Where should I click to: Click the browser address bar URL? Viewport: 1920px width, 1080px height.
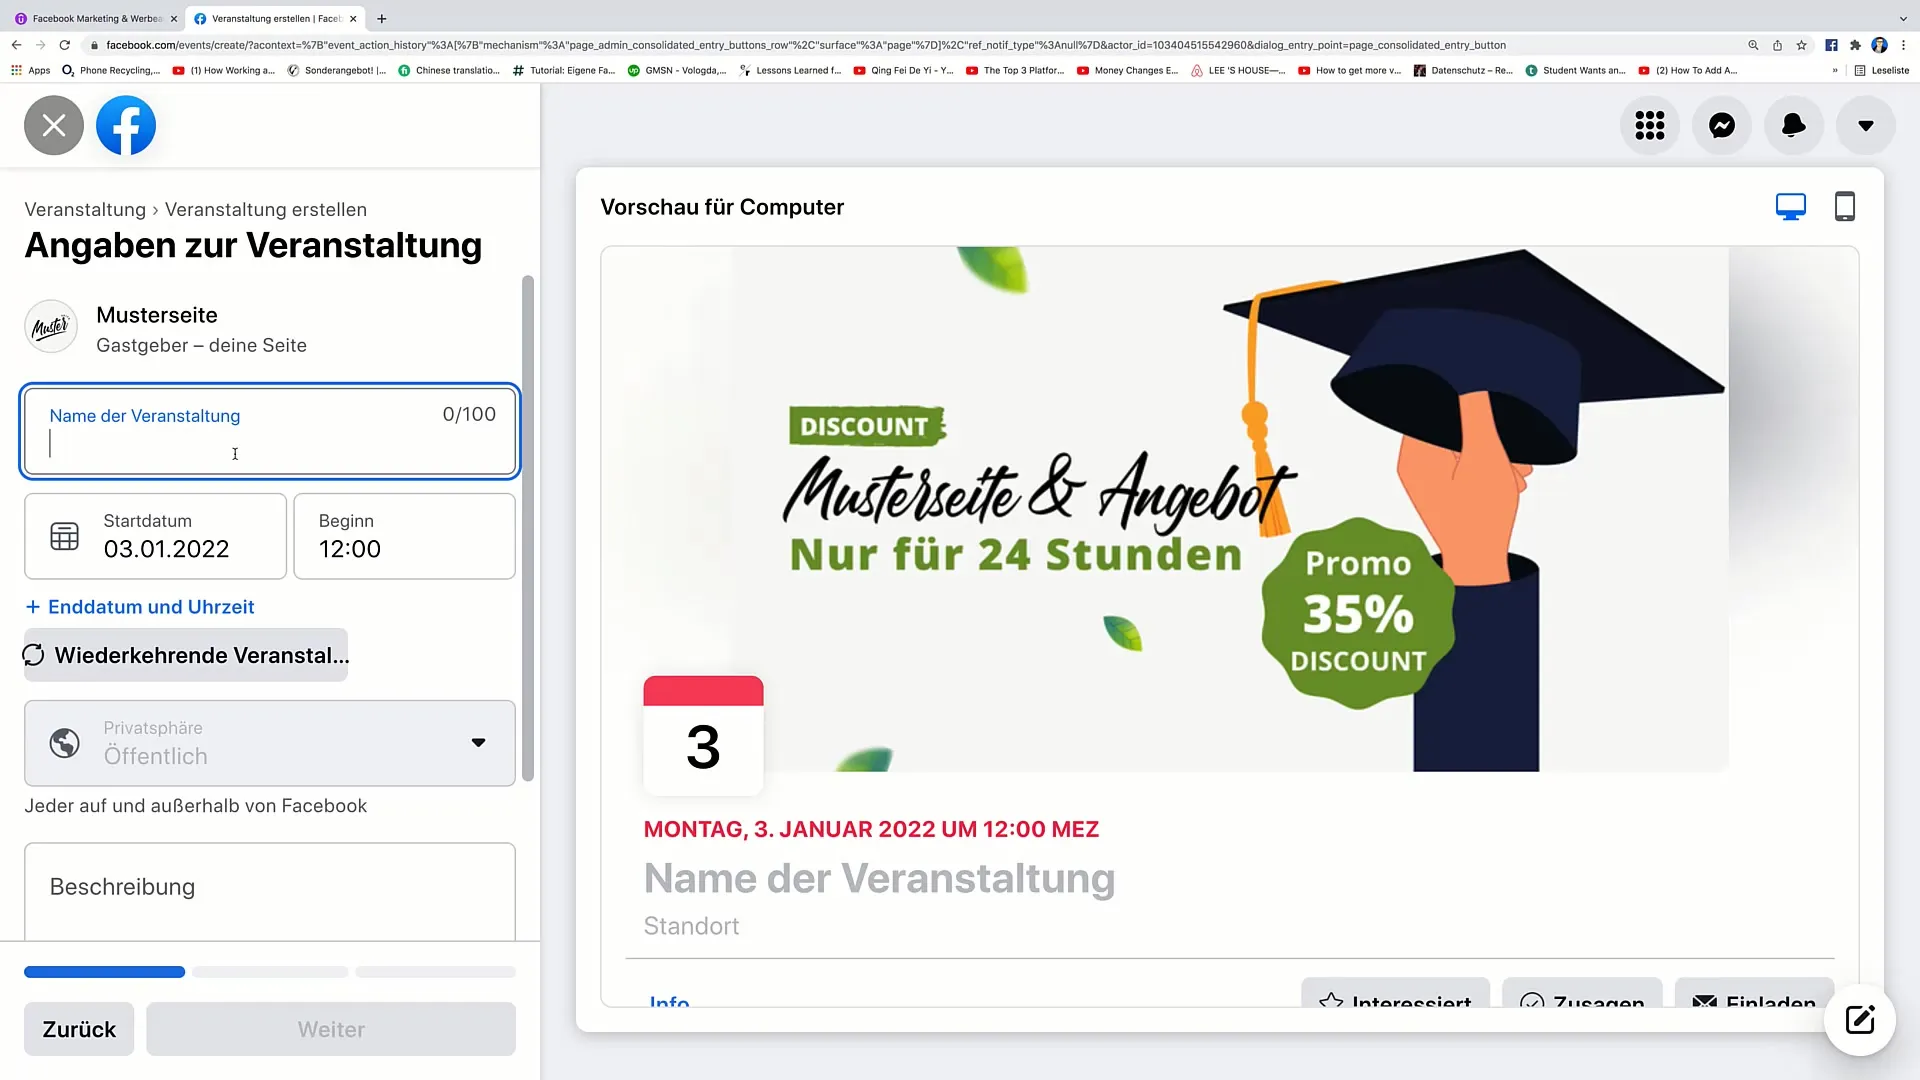(x=806, y=45)
